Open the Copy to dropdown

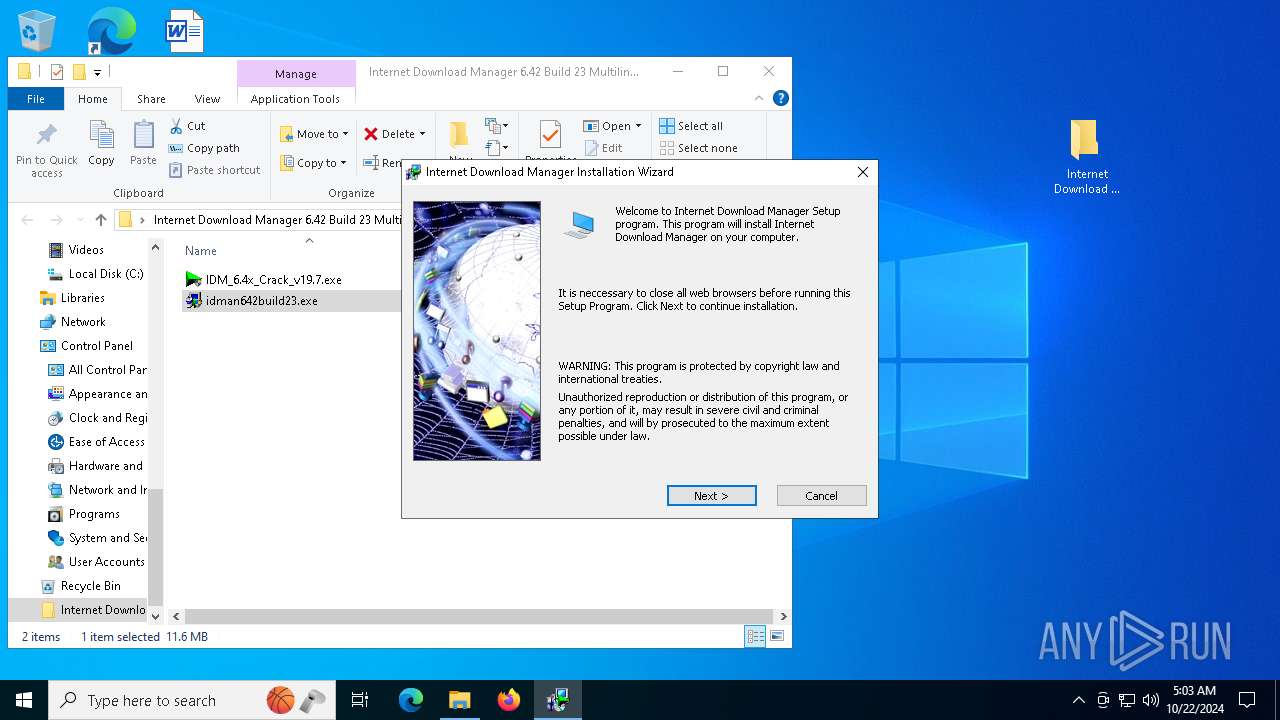coord(313,163)
